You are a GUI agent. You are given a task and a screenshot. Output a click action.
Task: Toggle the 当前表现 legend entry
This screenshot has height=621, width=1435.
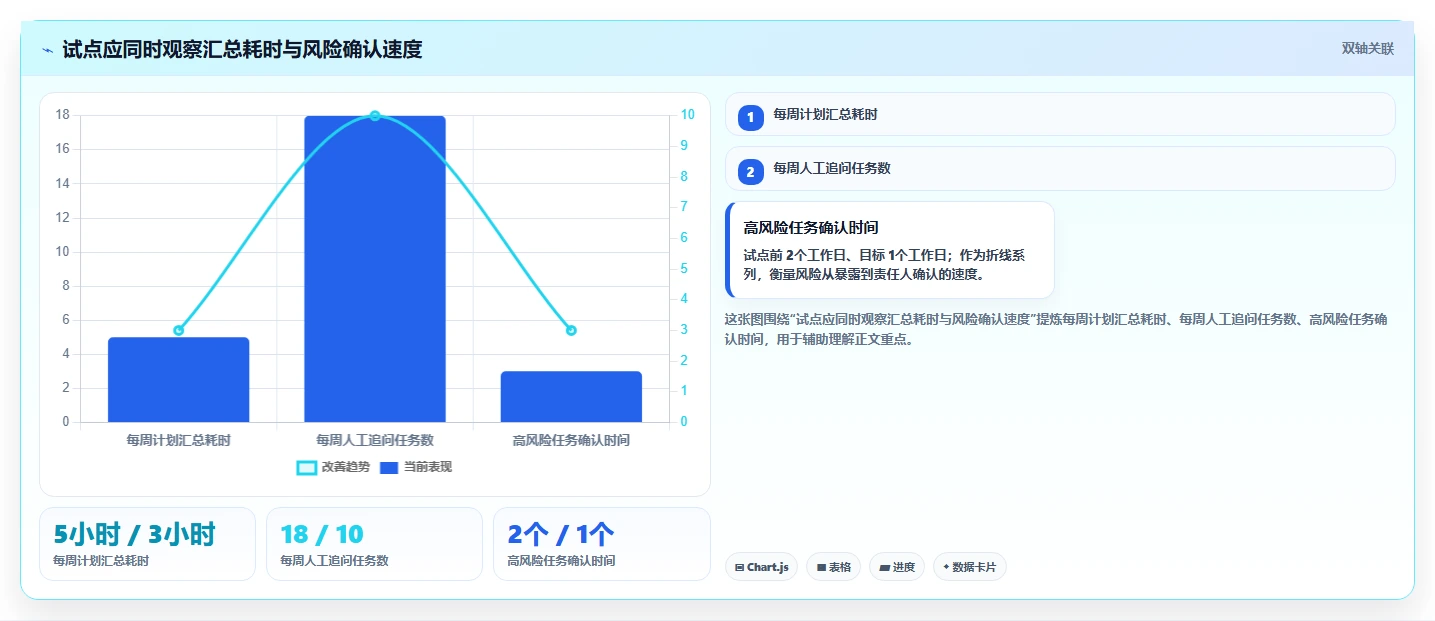(x=416, y=467)
